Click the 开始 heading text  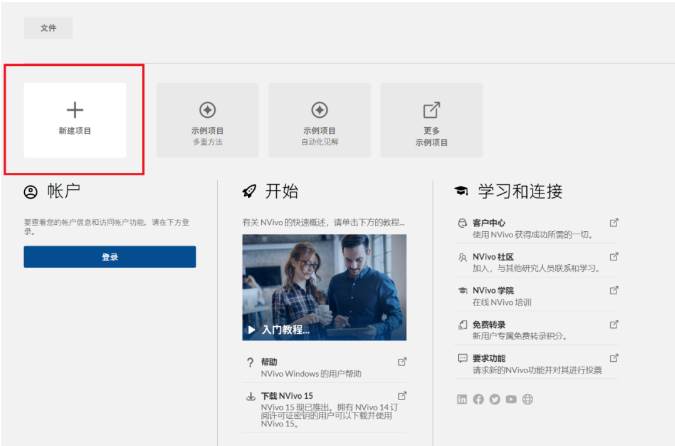(282, 191)
